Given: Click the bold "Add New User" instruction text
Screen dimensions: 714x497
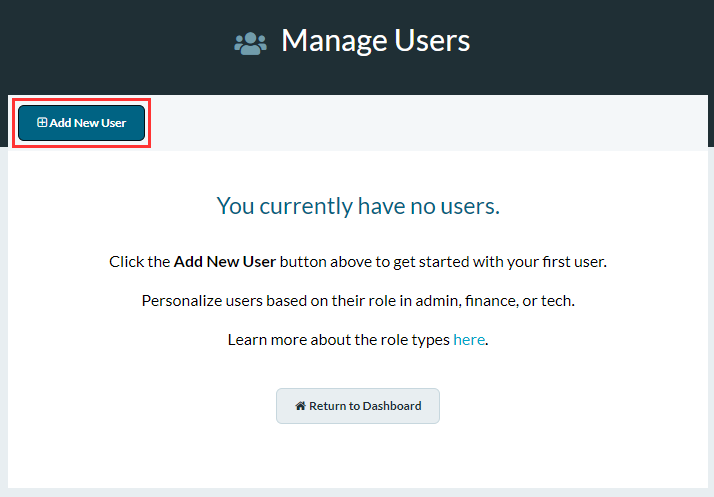Looking at the screenshot, I should pyautogui.click(x=225, y=262).
